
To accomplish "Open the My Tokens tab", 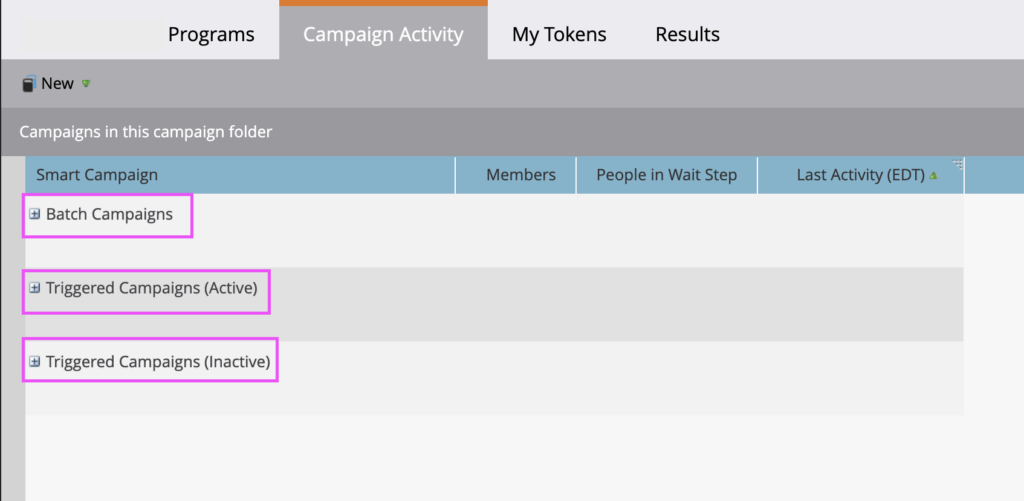I will [x=559, y=34].
